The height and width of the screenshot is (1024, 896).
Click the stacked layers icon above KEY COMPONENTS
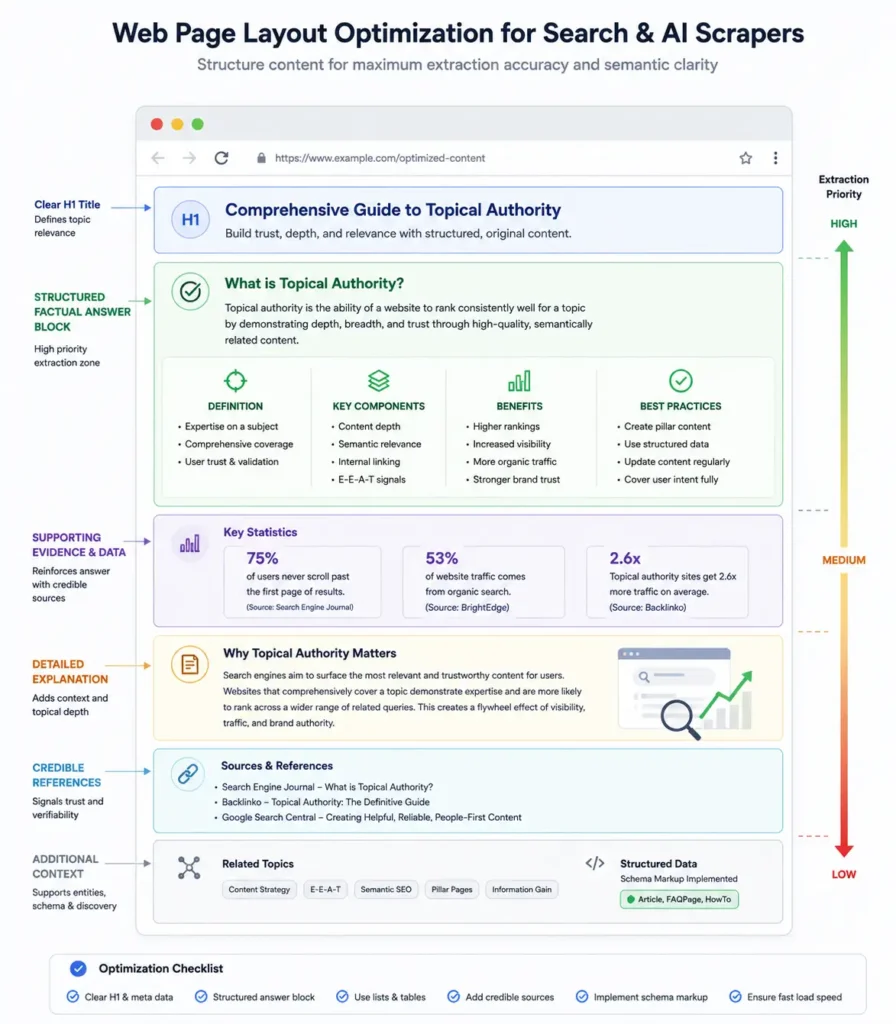[378, 380]
